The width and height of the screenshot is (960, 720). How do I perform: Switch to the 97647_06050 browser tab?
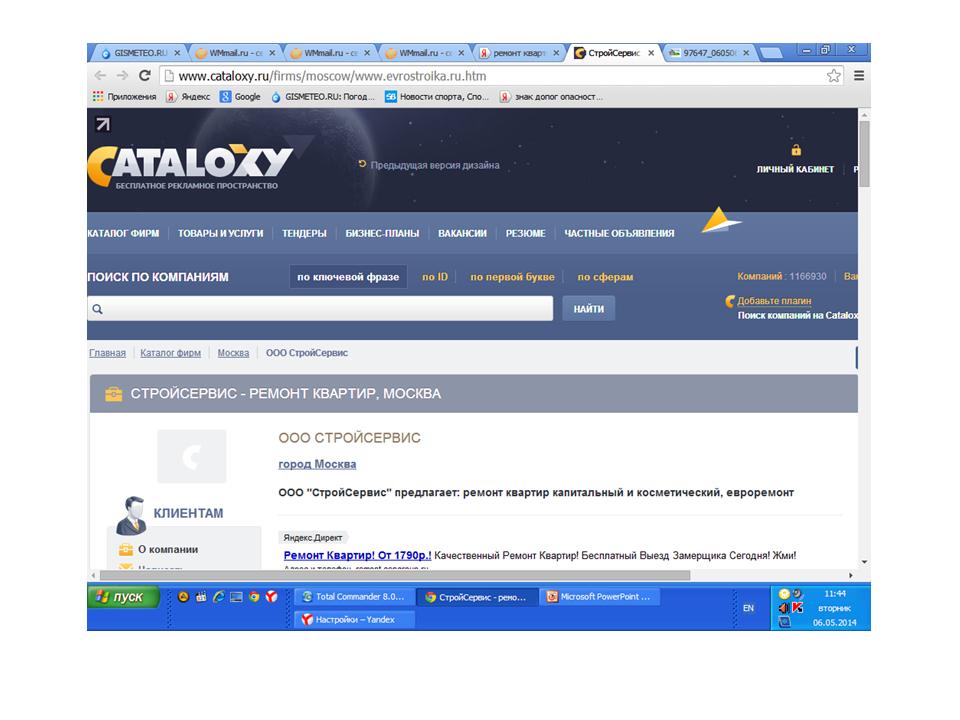point(709,53)
